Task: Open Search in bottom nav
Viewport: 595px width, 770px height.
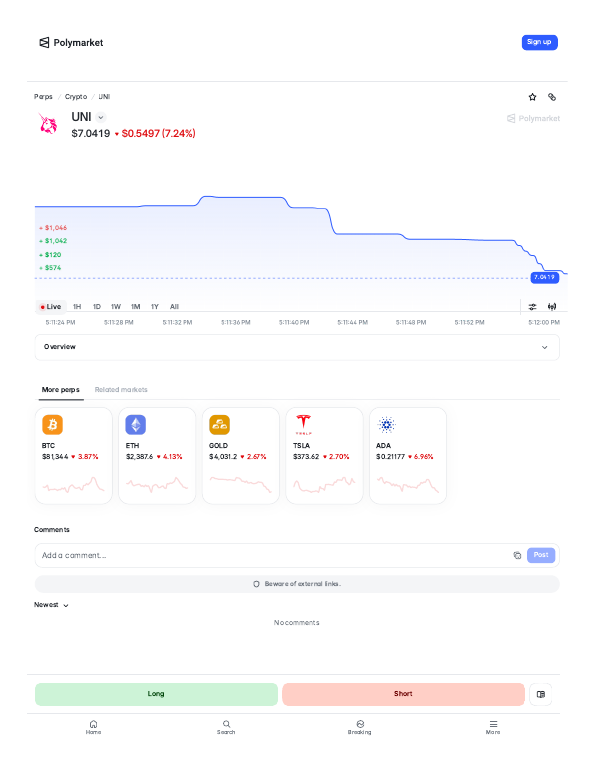Action: click(x=226, y=727)
